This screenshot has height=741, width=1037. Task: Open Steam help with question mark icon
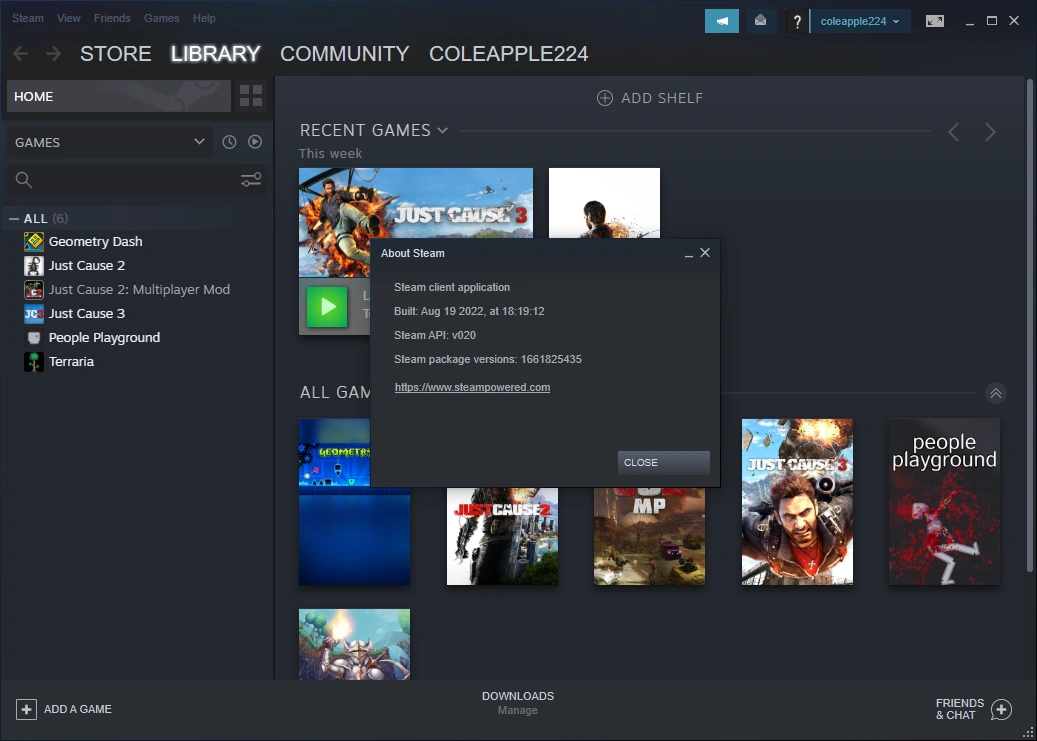[x=796, y=20]
